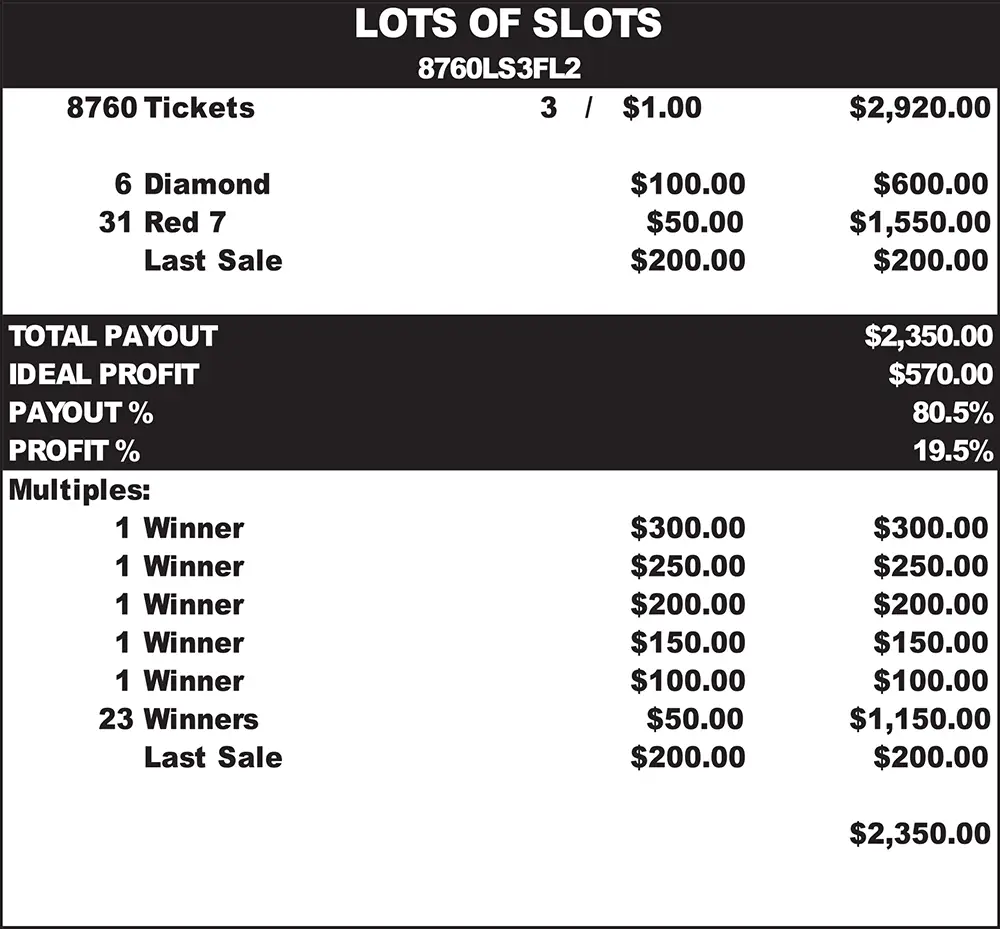Screen dimensions: 1000x929
Task: Click the $570.00 ideal profit value
Action: click(940, 375)
